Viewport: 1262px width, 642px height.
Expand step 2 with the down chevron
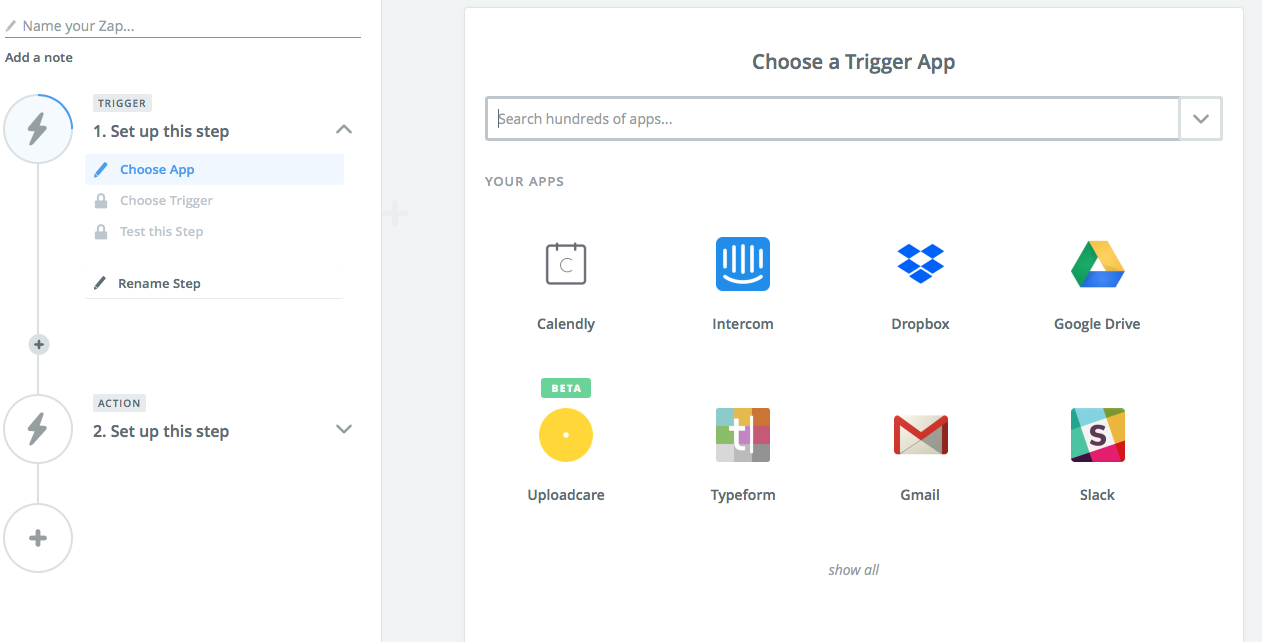(343, 429)
